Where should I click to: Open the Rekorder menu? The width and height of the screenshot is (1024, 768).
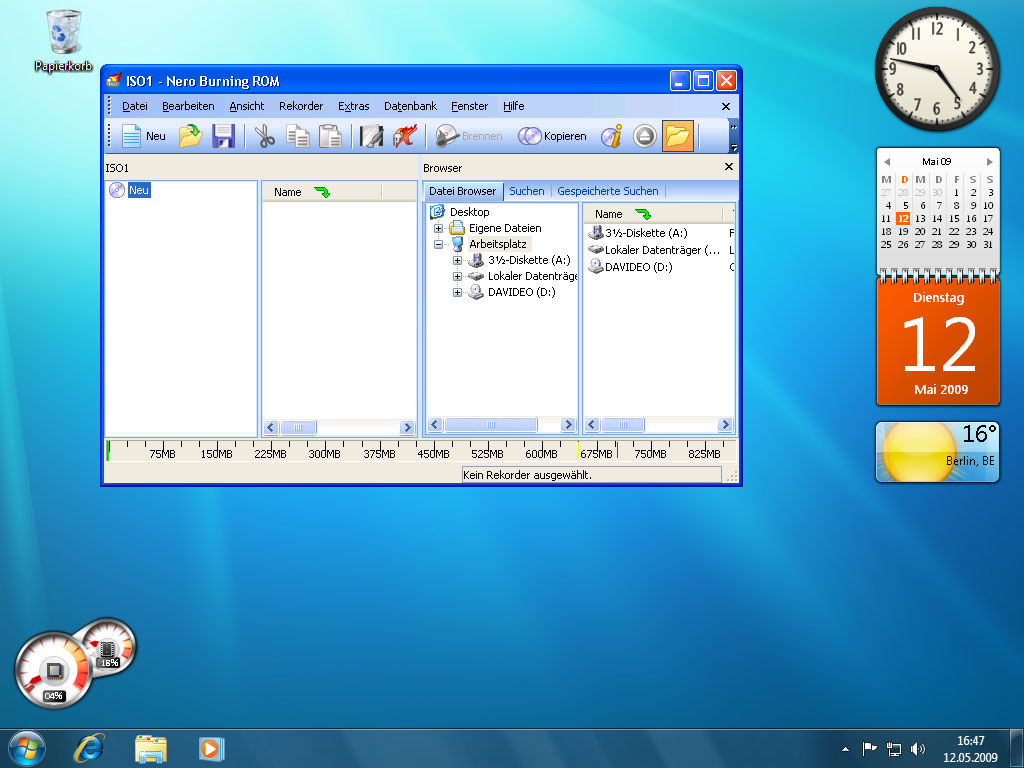(301, 106)
